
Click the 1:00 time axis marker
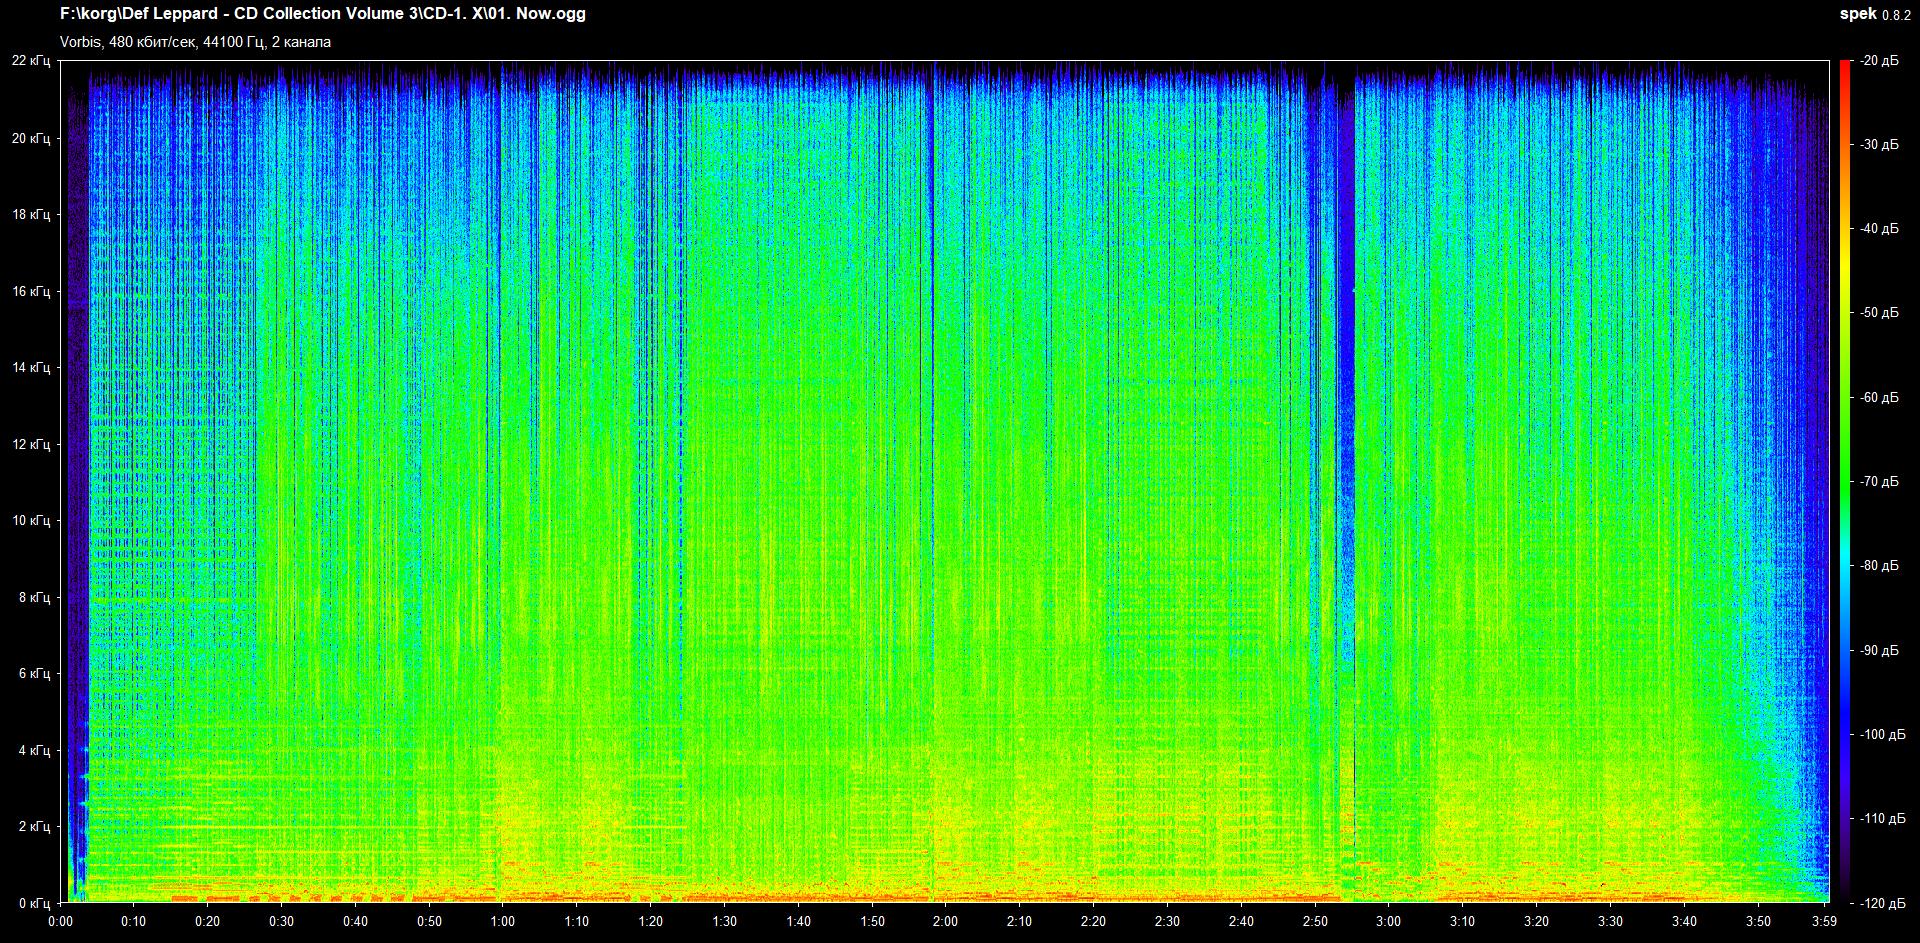pyautogui.click(x=503, y=921)
